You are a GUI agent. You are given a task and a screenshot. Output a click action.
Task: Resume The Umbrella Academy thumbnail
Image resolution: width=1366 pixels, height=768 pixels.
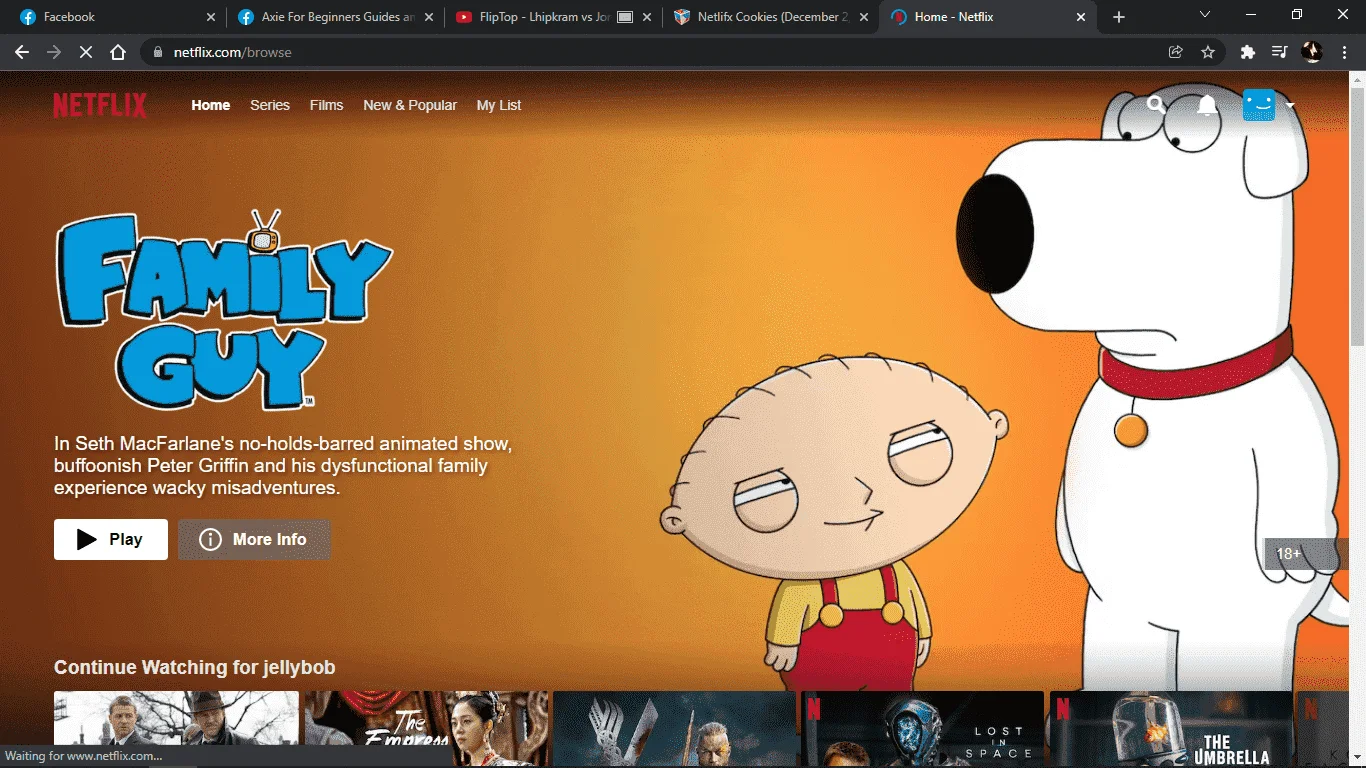pos(1171,729)
